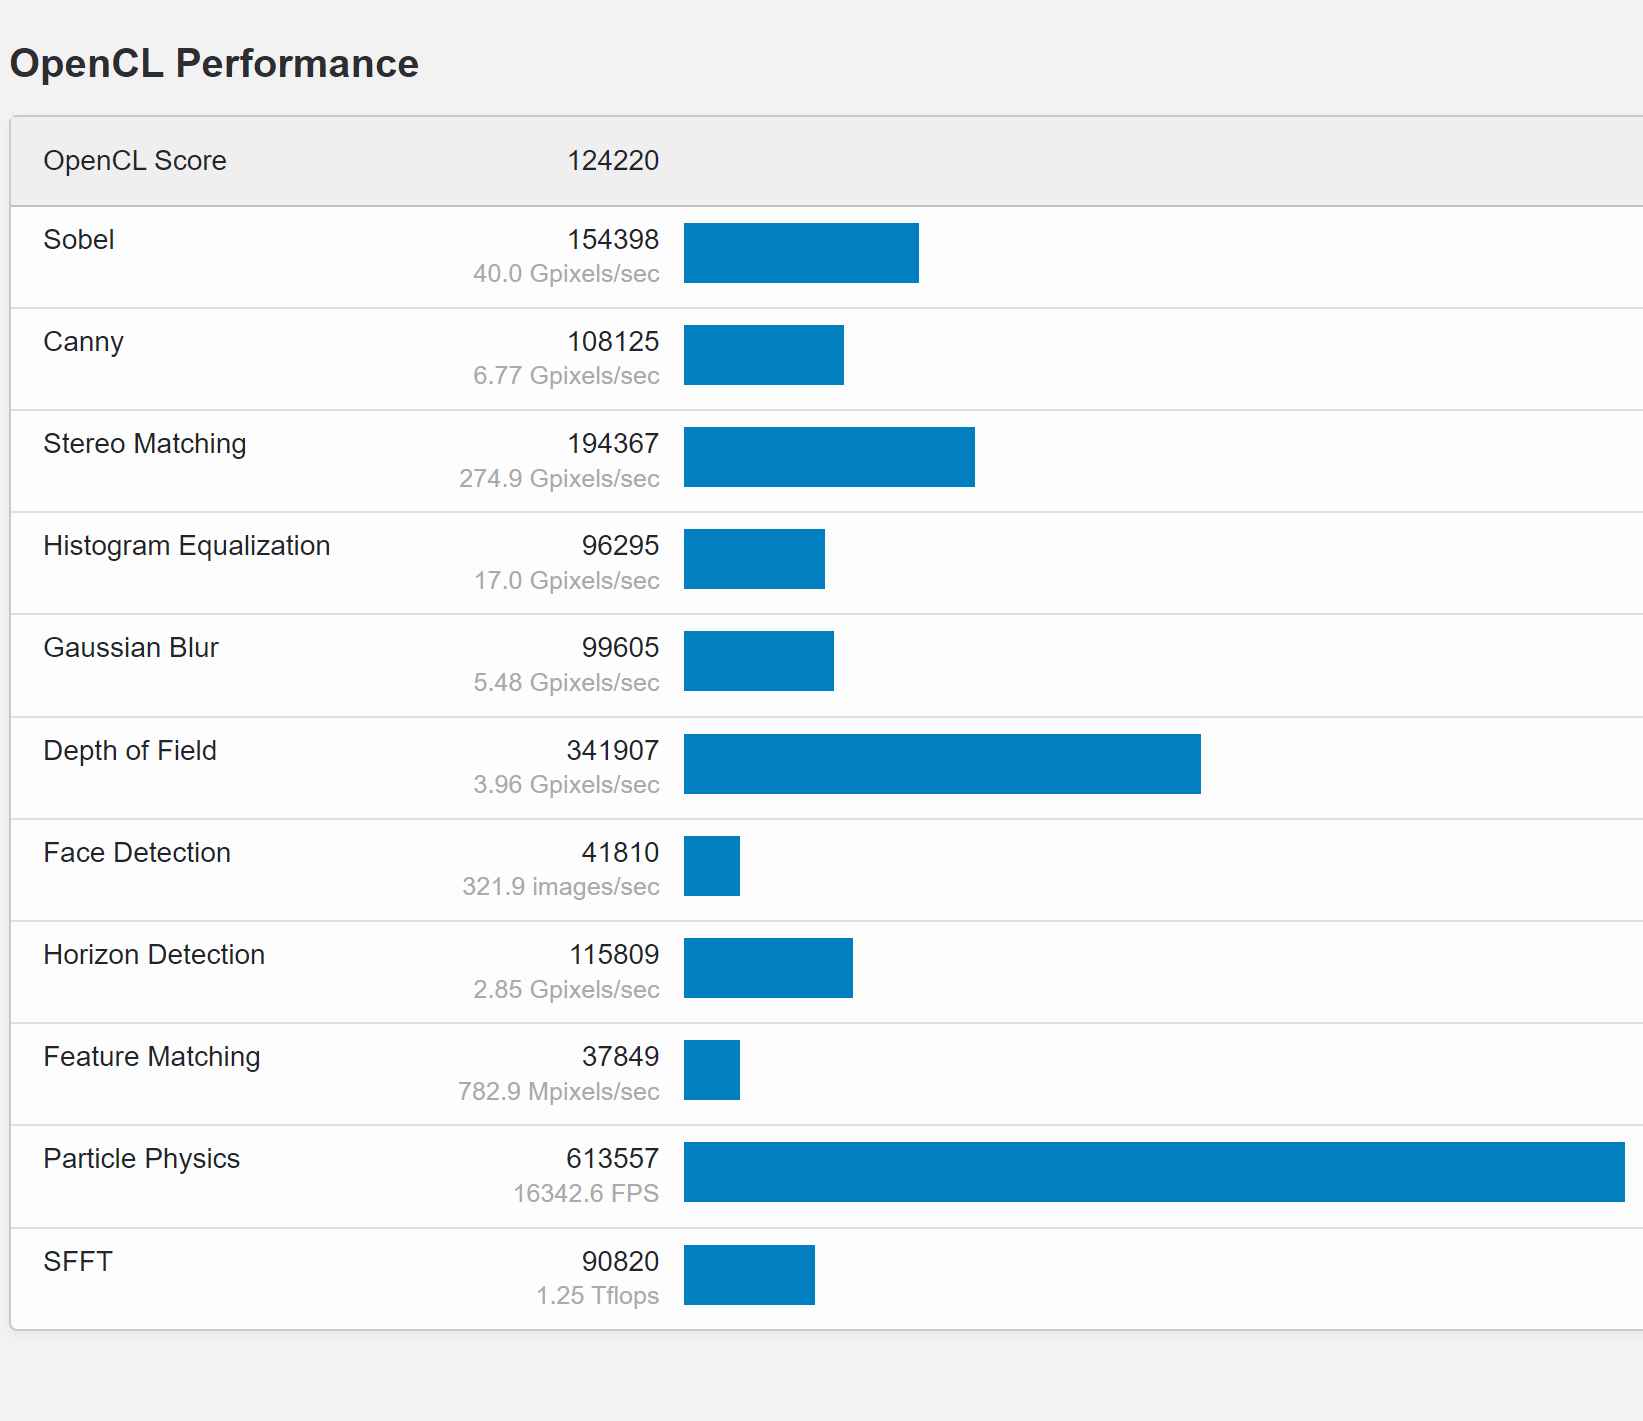Click the Horizon Detection score 115809

pos(613,955)
